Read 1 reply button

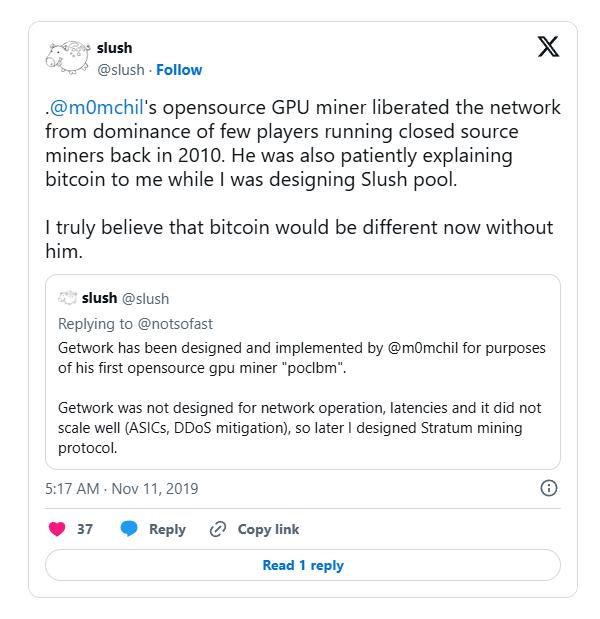(x=303, y=565)
